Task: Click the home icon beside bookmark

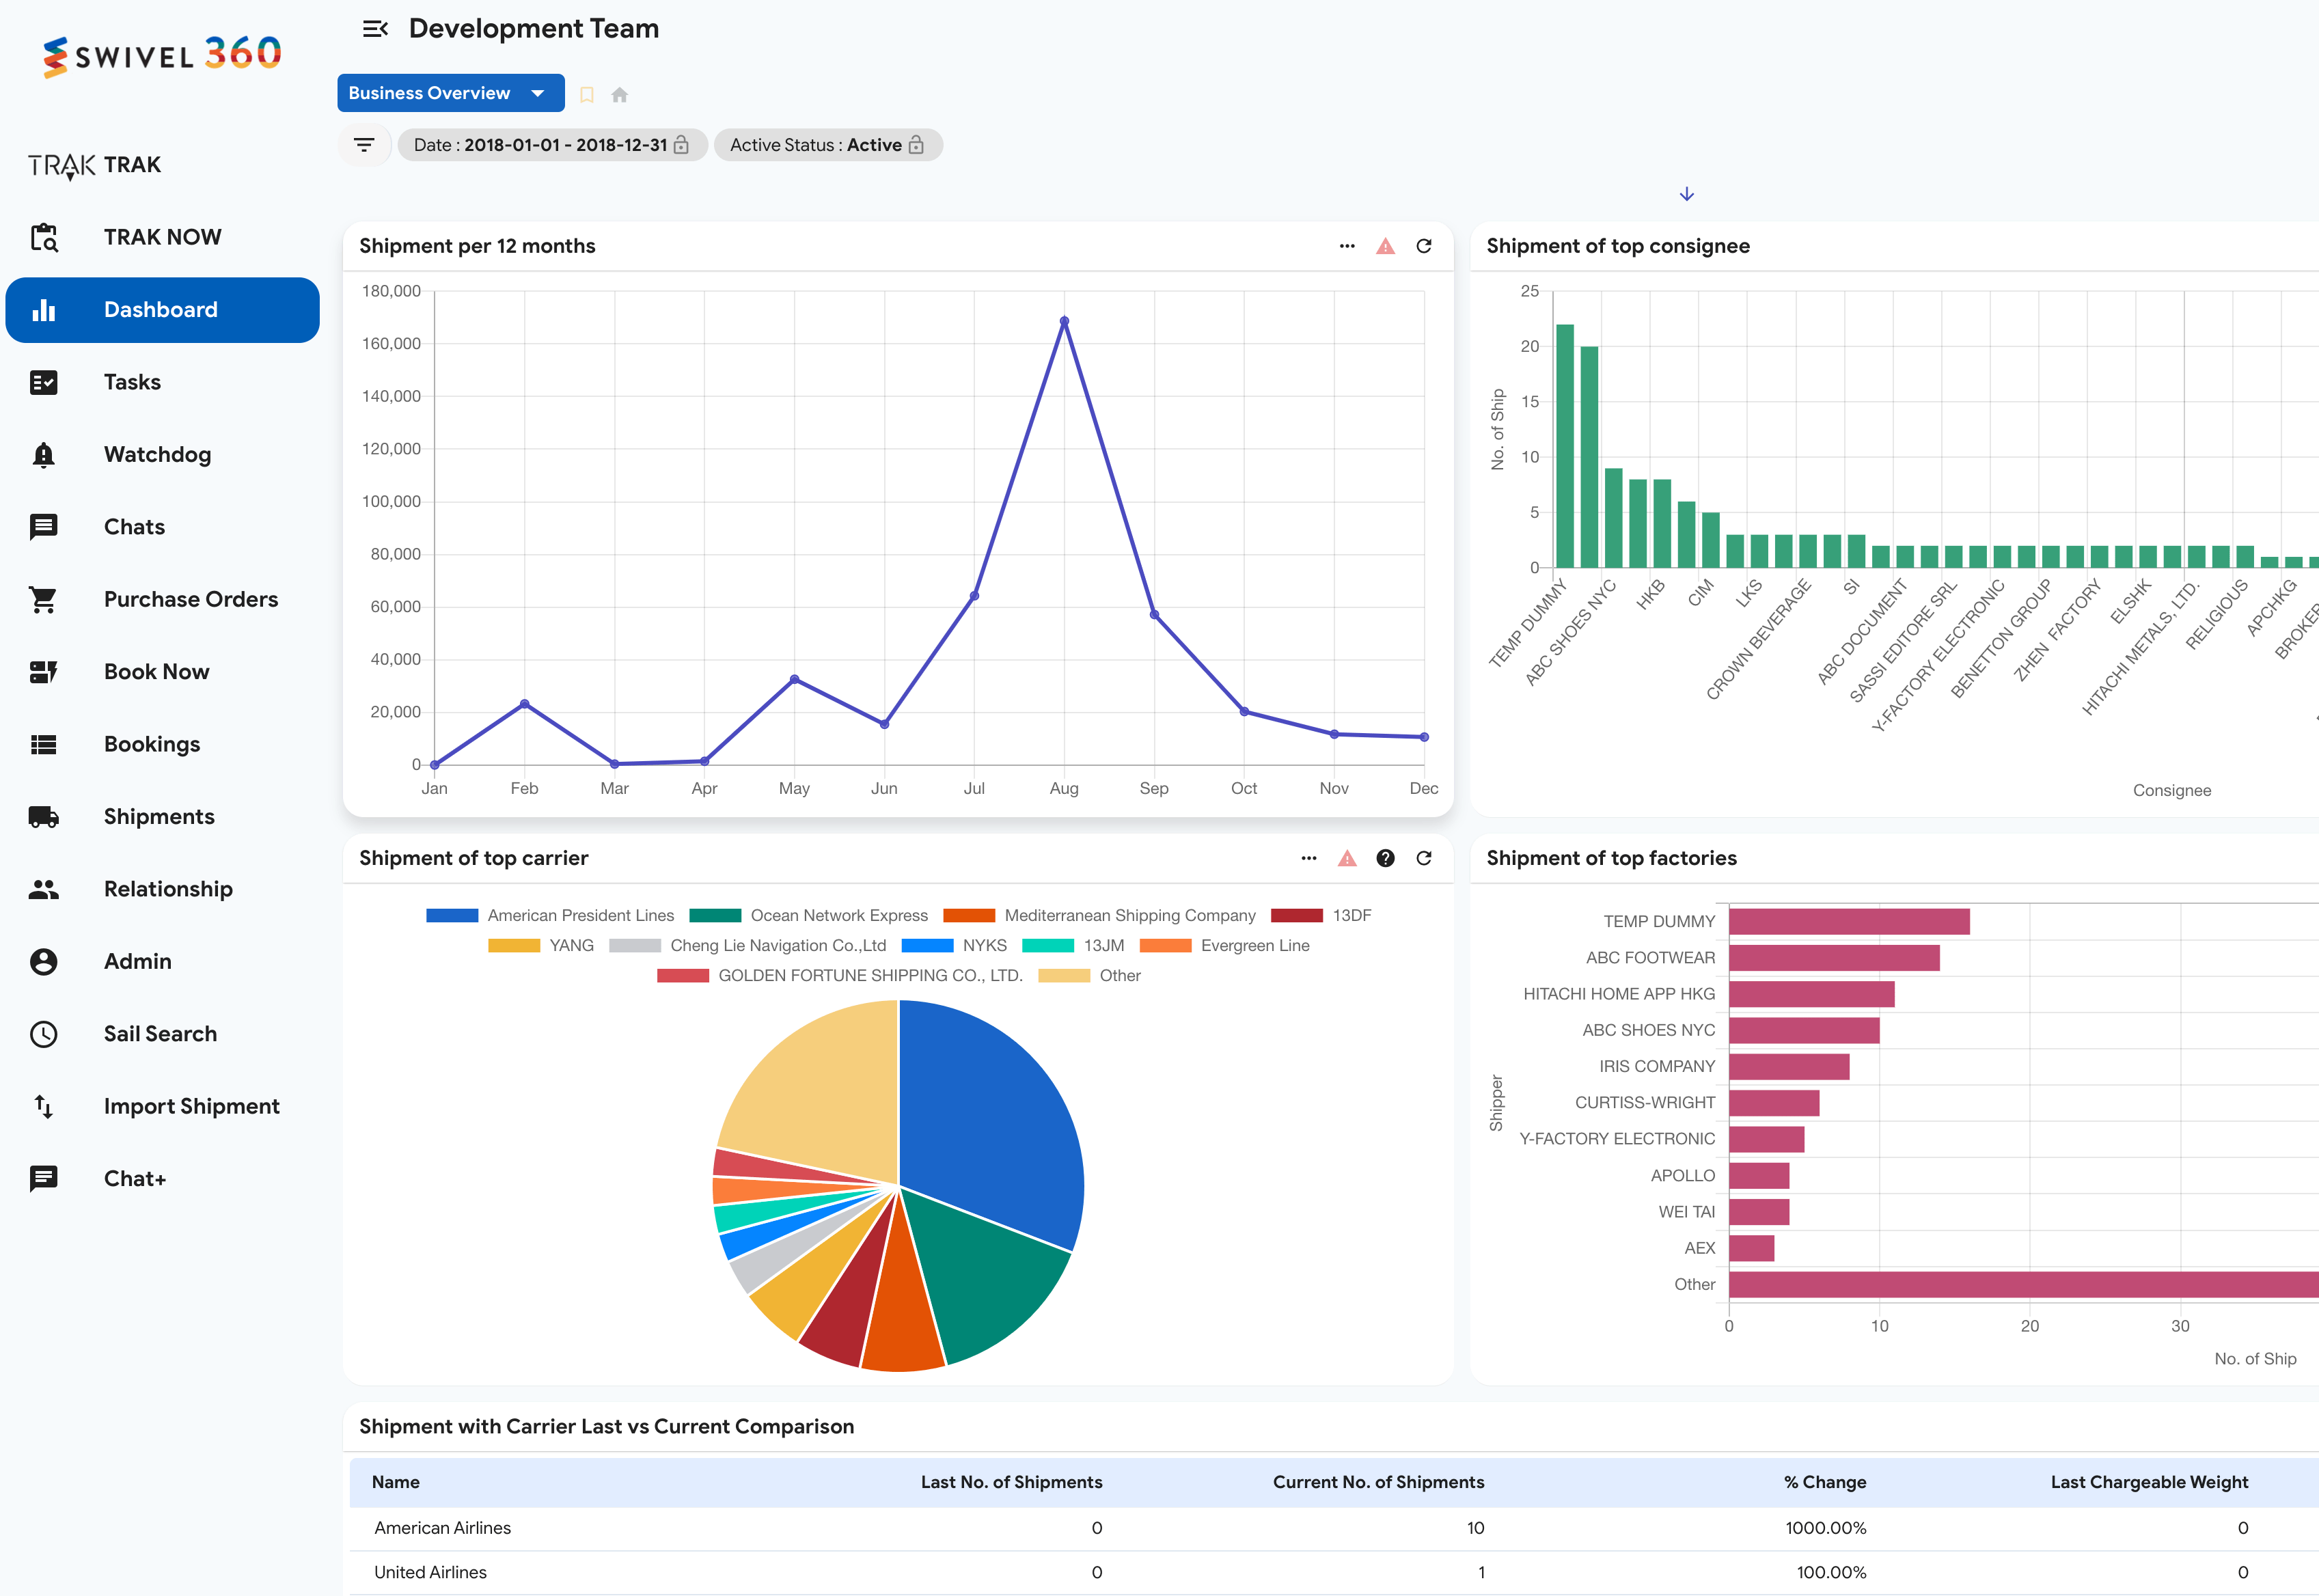Action: click(620, 95)
